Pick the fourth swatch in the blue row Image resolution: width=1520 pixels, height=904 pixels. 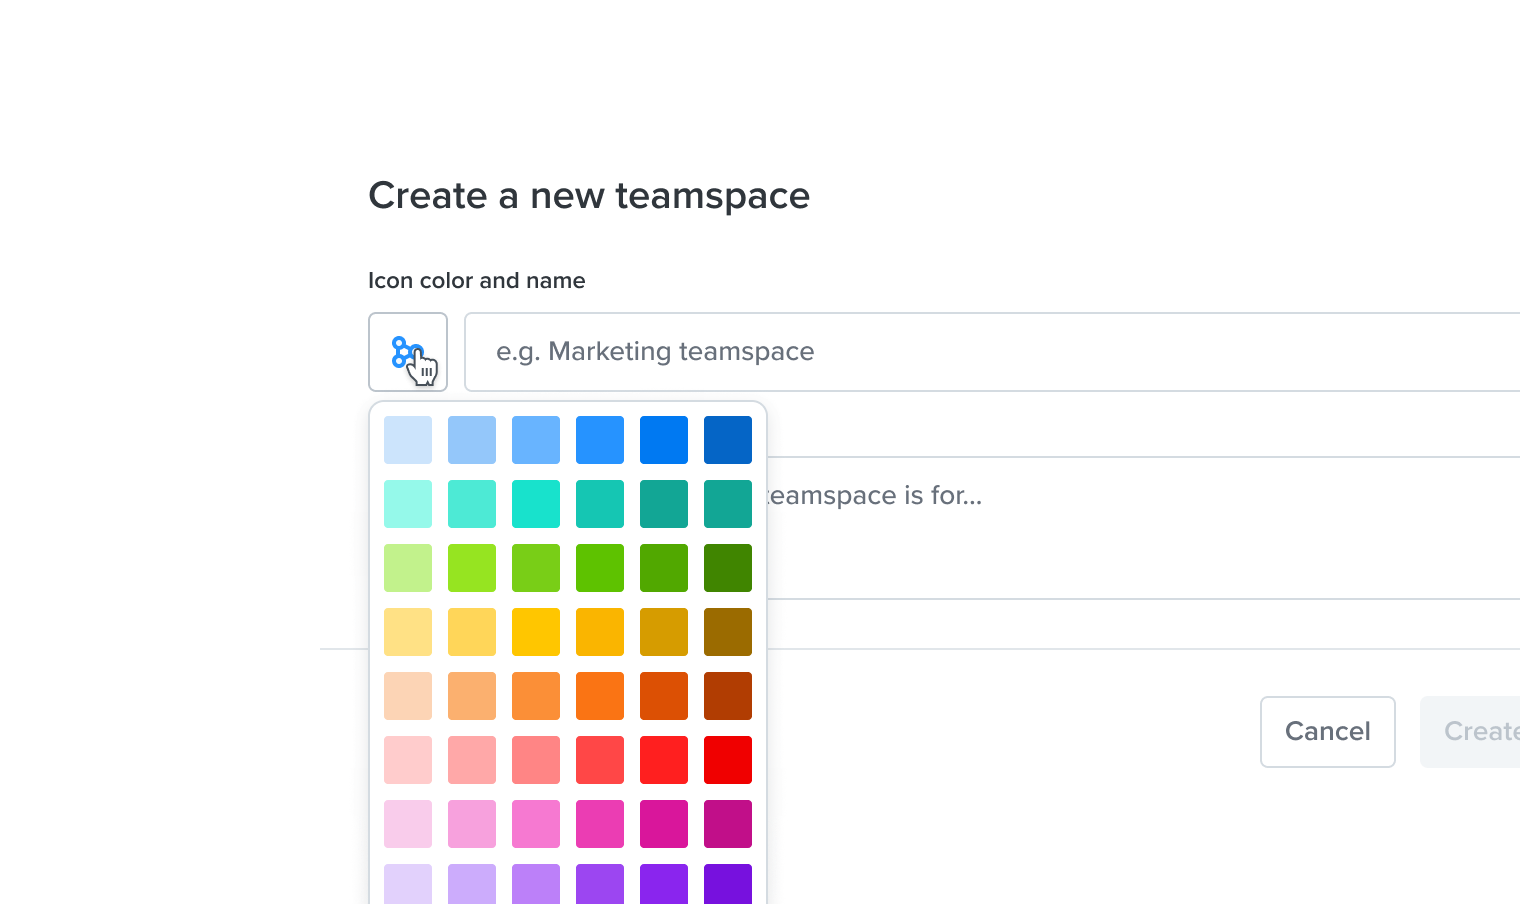pyautogui.click(x=600, y=440)
